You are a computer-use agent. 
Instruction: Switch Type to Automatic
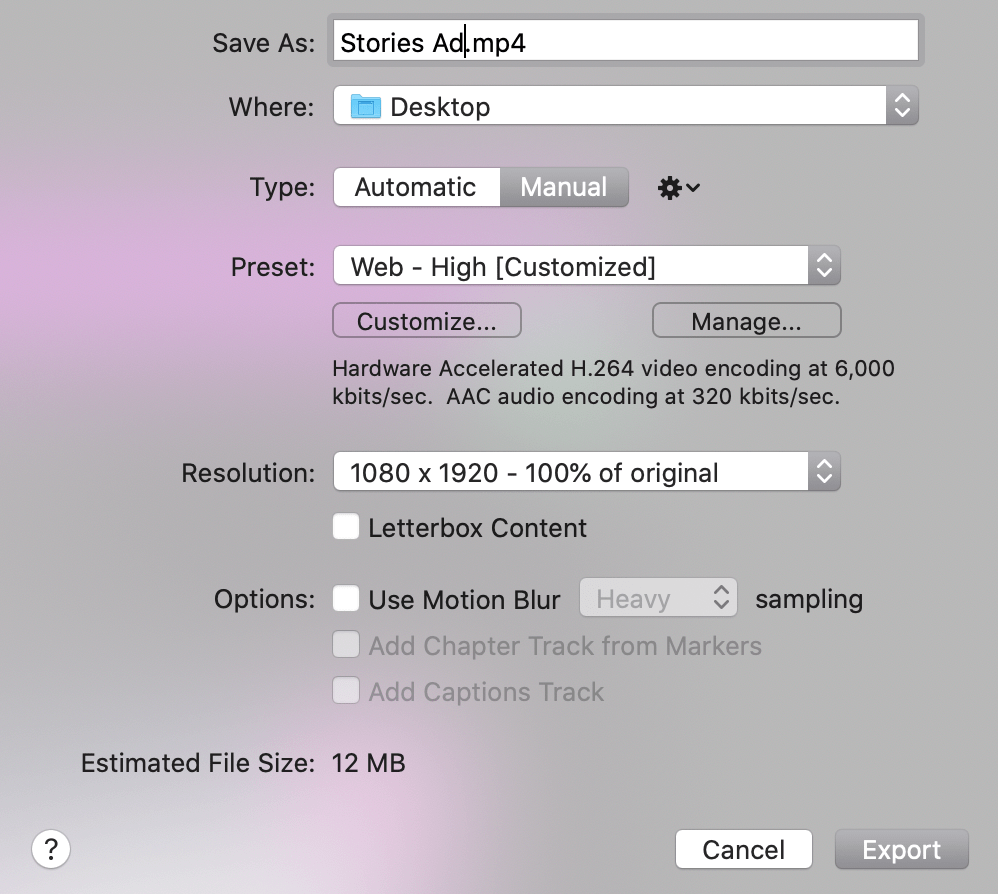[x=416, y=187]
